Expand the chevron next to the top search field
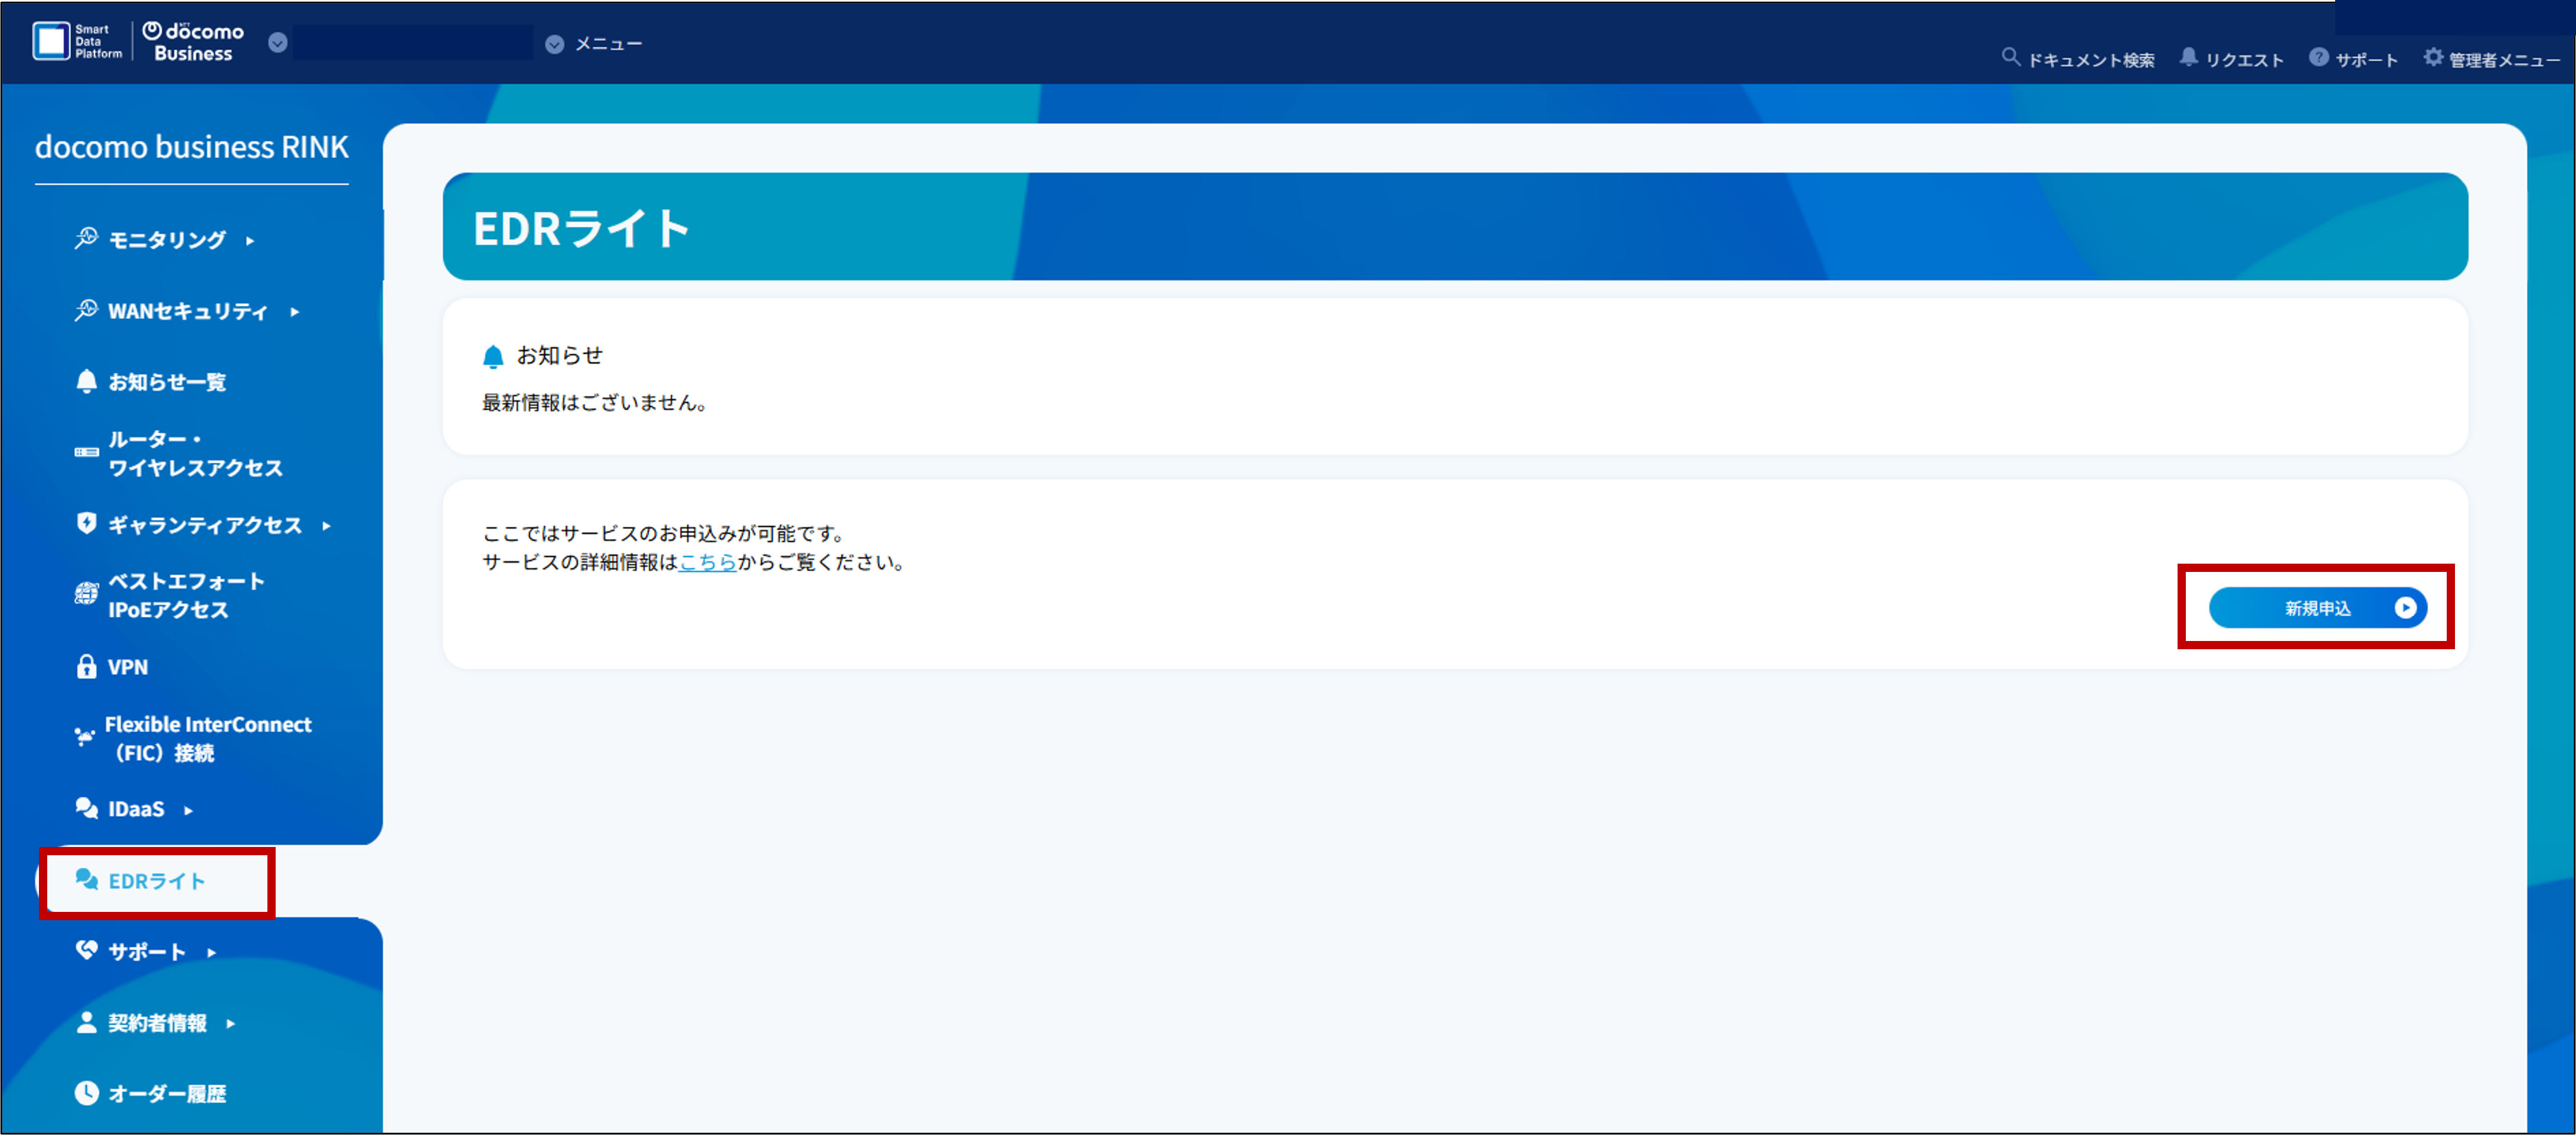Viewport: 2576px width, 1135px height. pos(278,43)
